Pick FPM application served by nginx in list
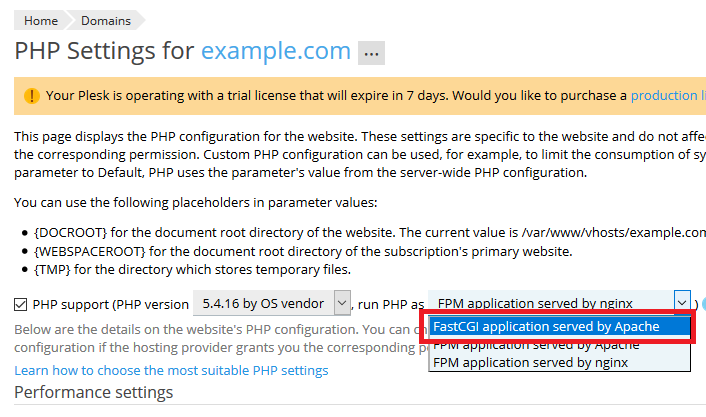This screenshot has height=417, width=706. [x=530, y=362]
